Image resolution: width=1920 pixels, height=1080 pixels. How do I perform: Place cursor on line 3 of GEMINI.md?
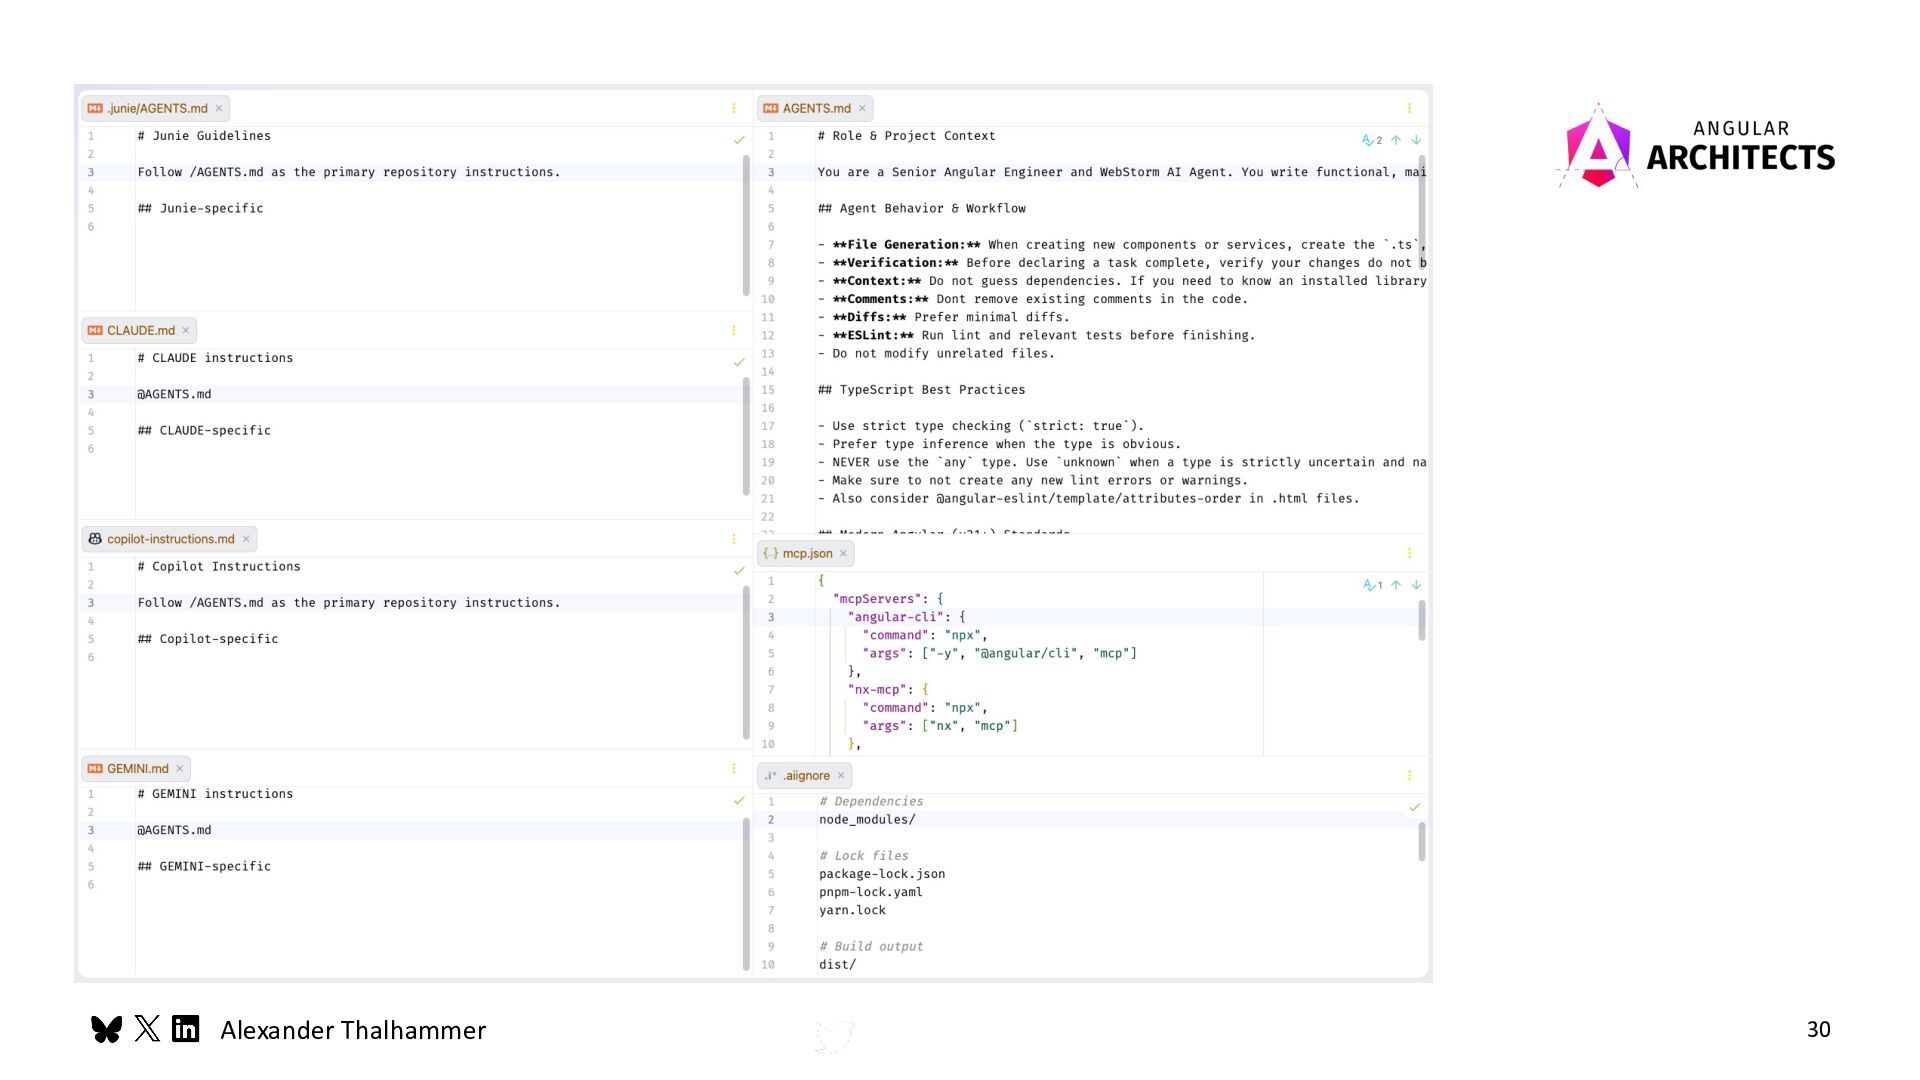(x=174, y=830)
